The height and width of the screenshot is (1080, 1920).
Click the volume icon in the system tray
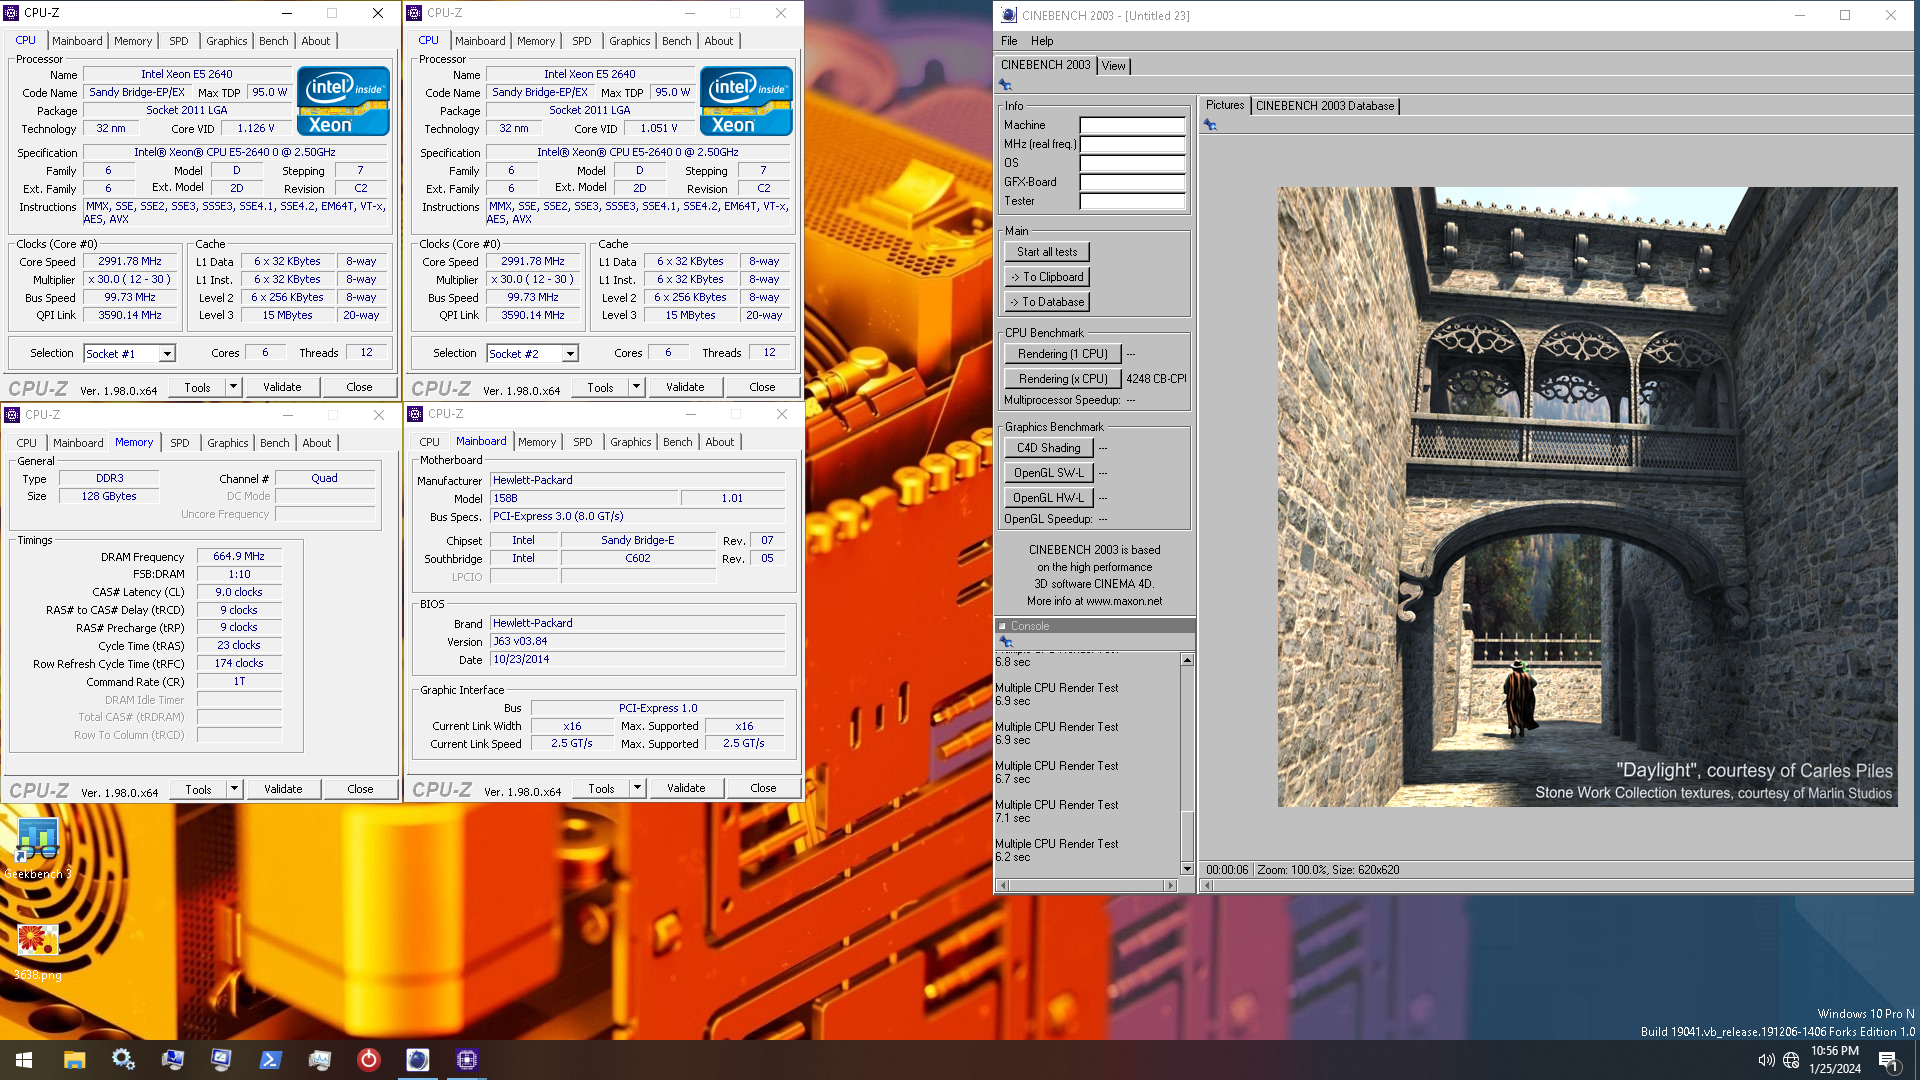[1766, 1060]
